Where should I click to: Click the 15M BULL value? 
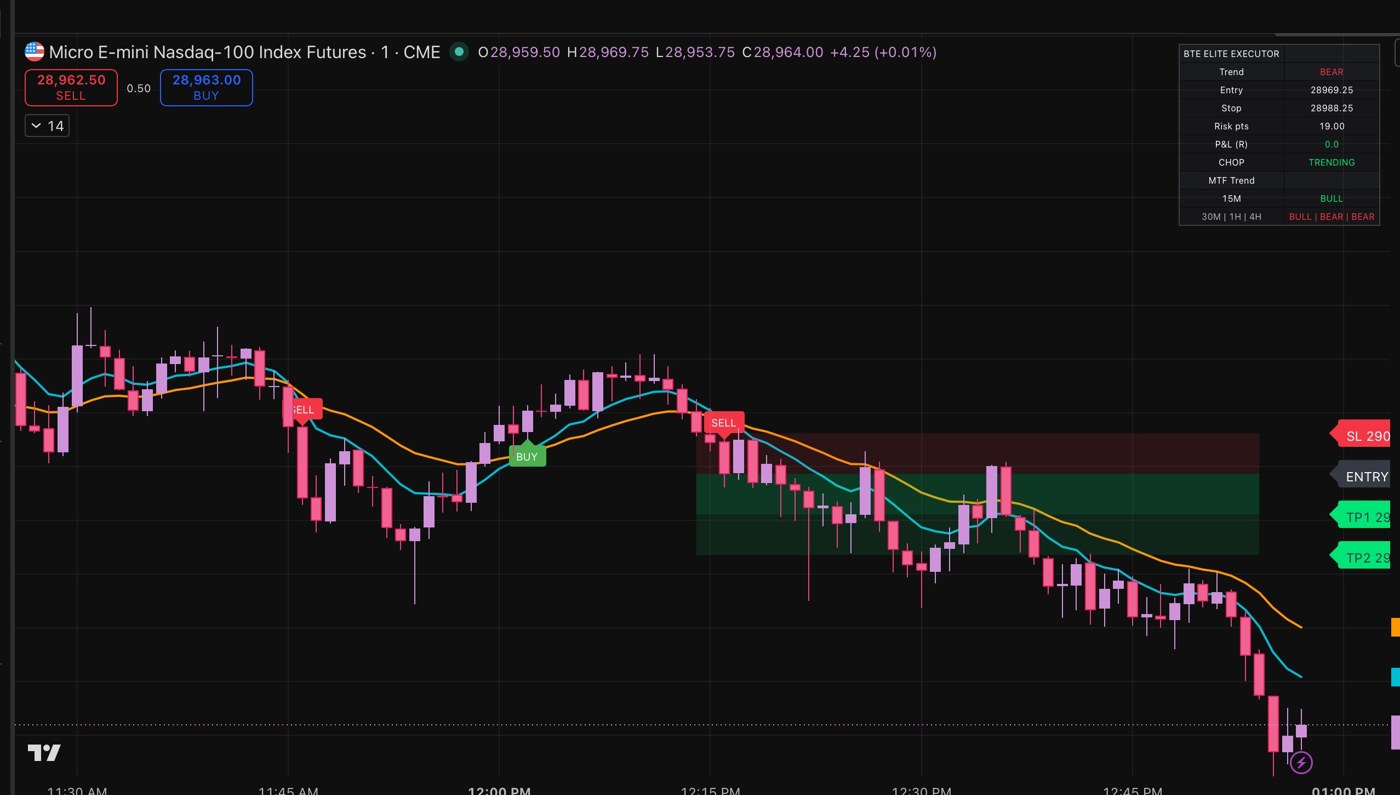(x=1331, y=198)
